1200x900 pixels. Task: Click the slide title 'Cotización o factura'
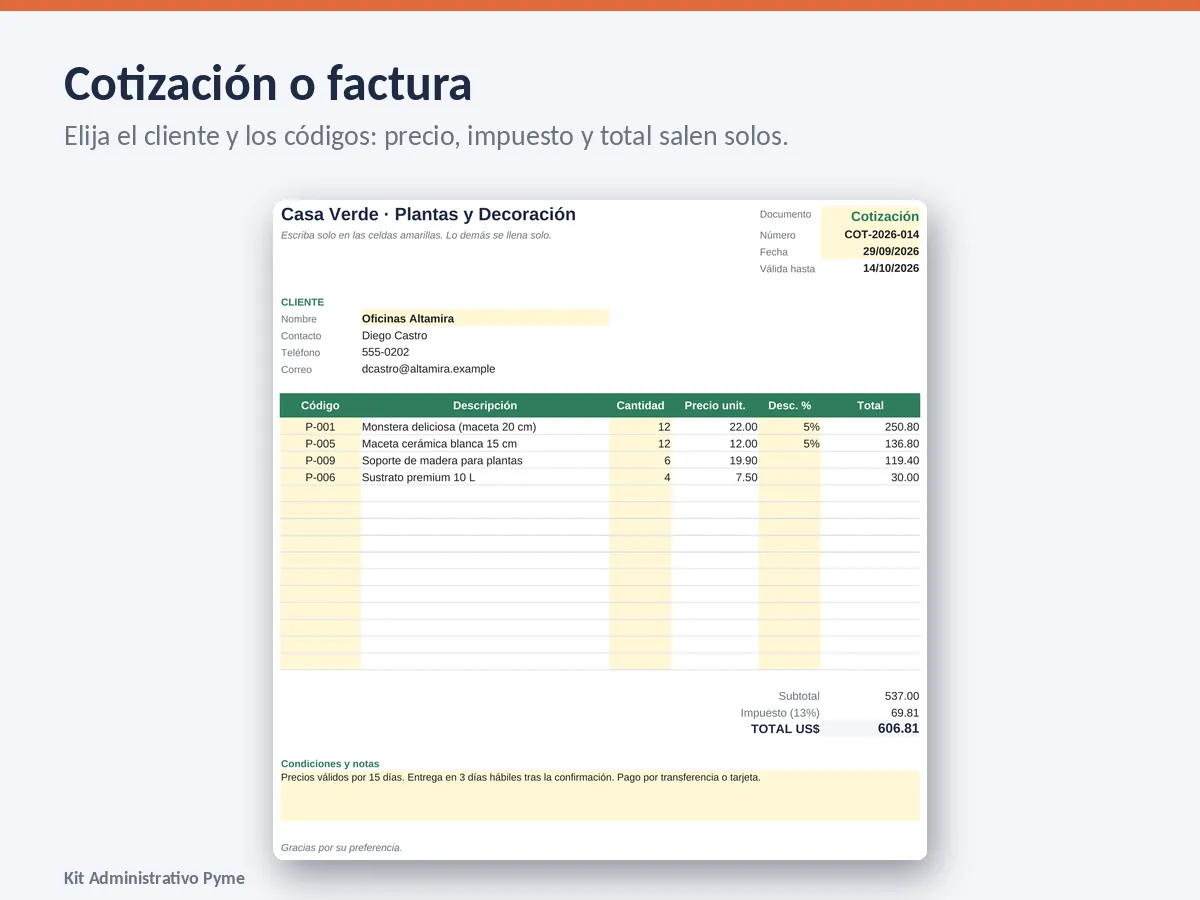pos(268,84)
